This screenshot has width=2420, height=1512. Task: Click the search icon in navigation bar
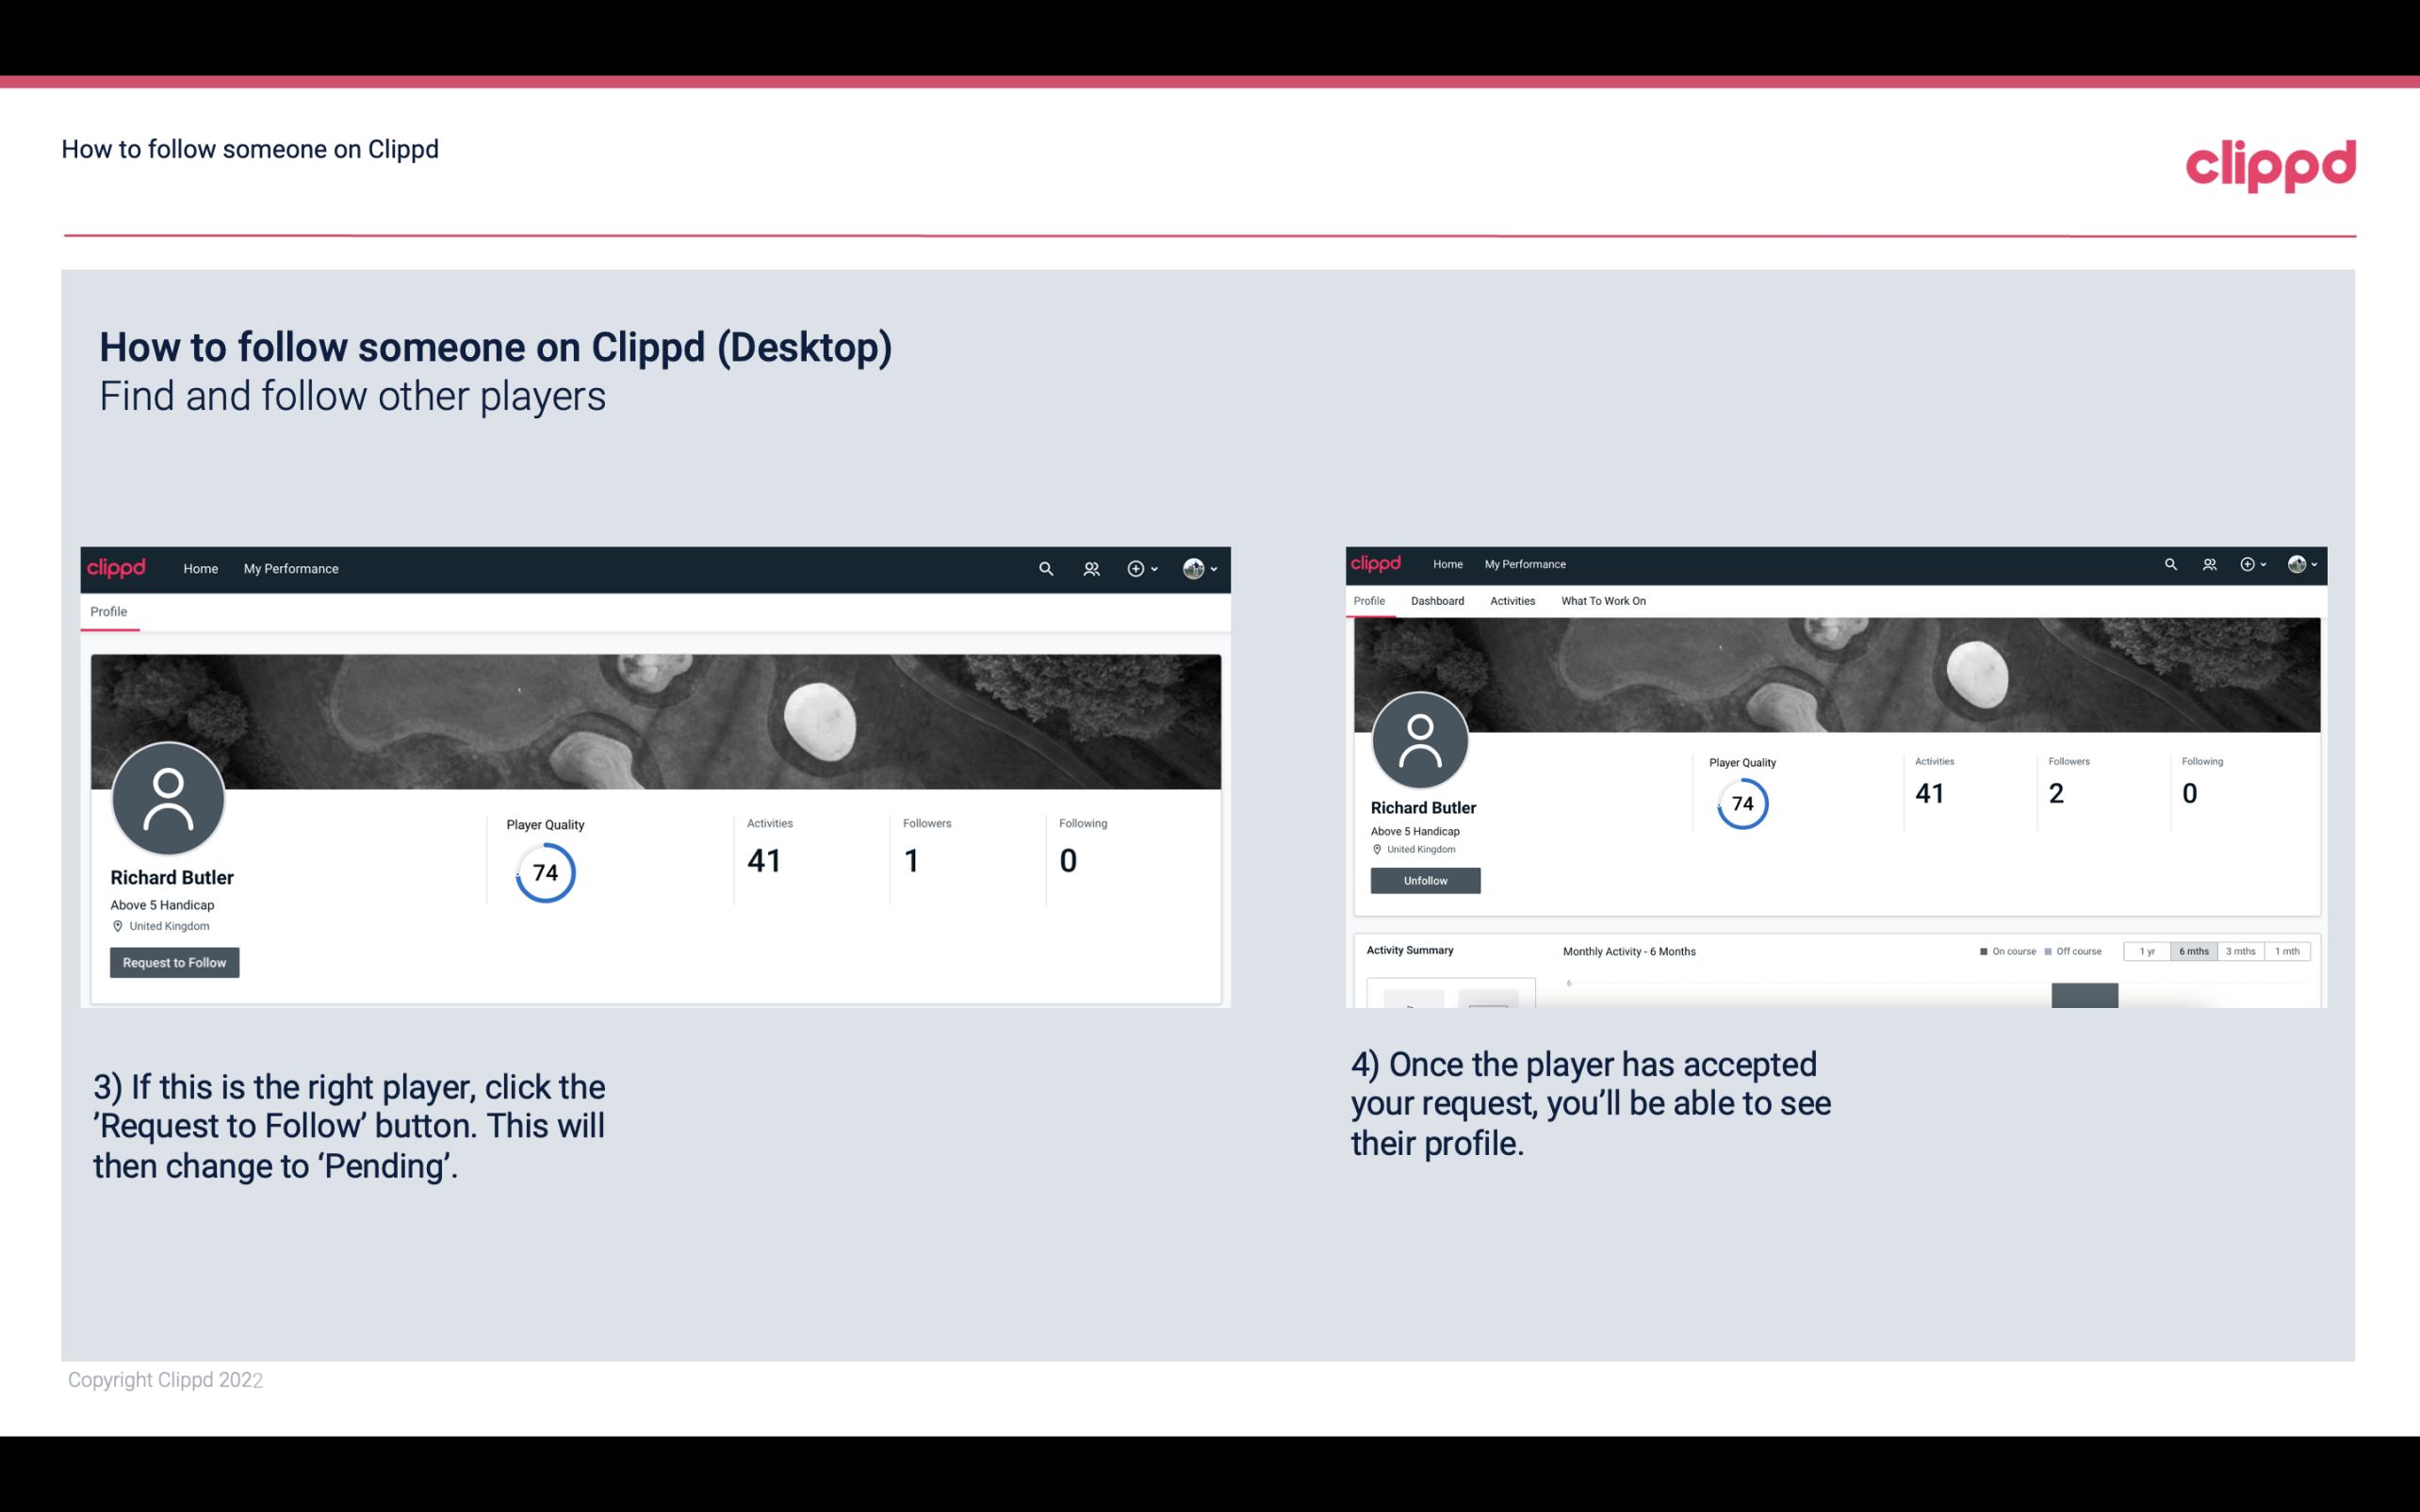[x=1045, y=568]
